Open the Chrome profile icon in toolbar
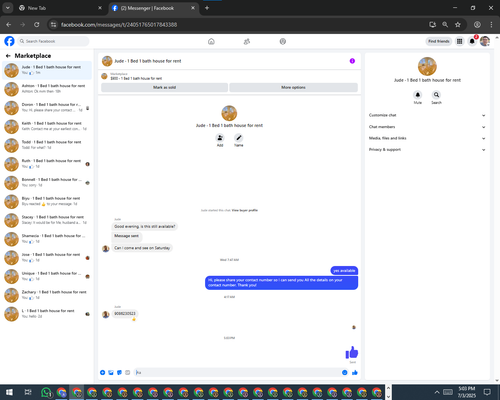Screen dimensions: 500x400 [x=477, y=24]
